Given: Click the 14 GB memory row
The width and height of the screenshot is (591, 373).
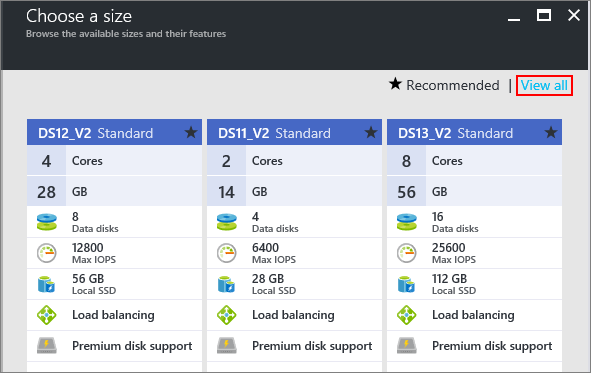Looking at the screenshot, I should (294, 191).
